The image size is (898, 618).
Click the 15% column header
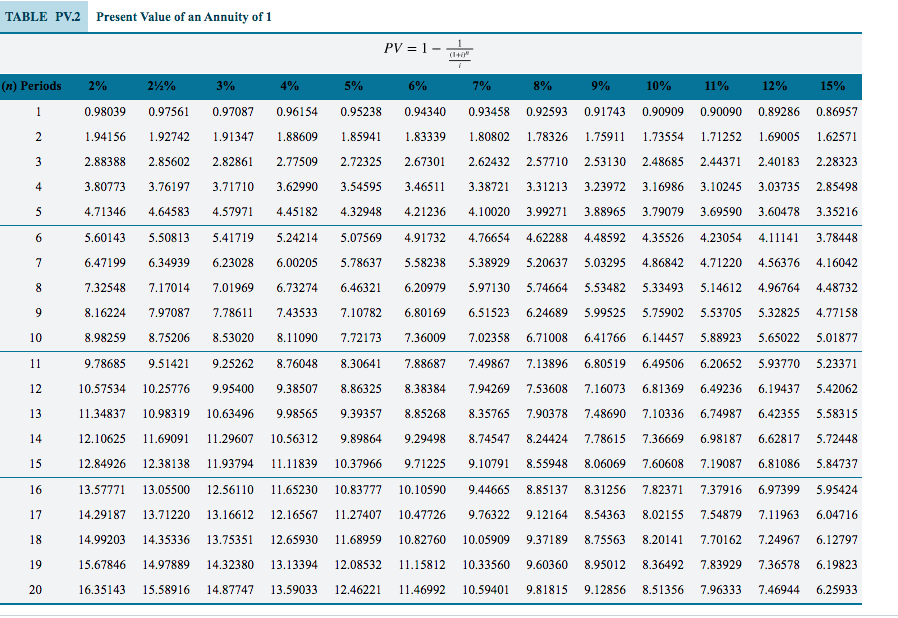(x=833, y=86)
